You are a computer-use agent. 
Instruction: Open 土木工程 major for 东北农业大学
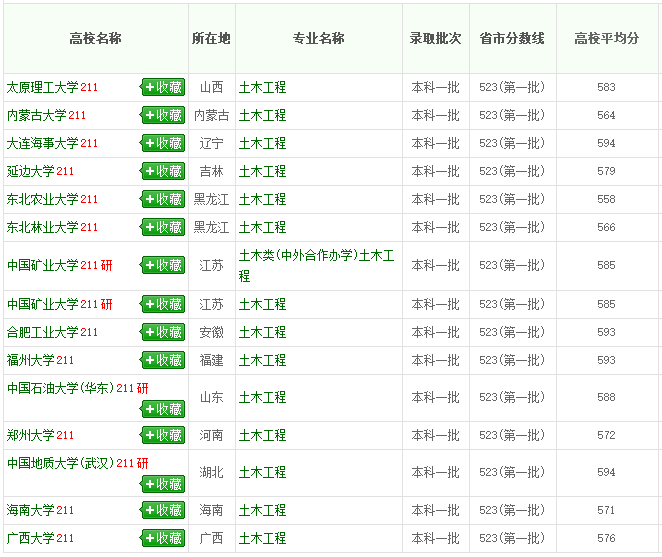click(262, 199)
